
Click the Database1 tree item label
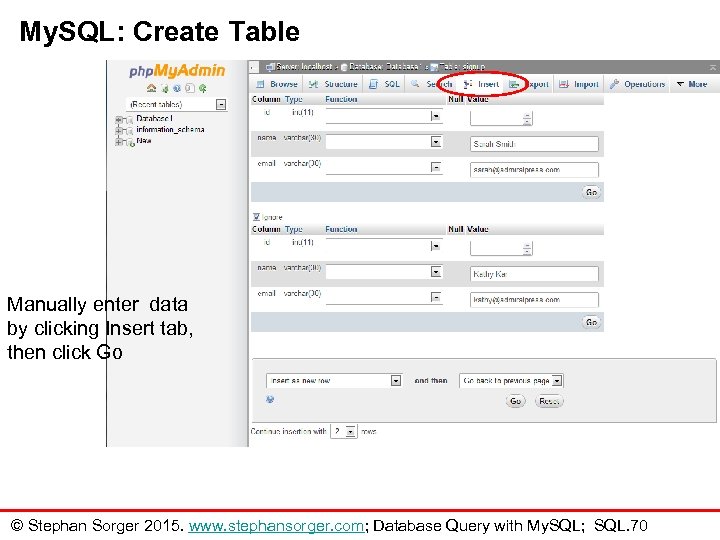[154, 118]
